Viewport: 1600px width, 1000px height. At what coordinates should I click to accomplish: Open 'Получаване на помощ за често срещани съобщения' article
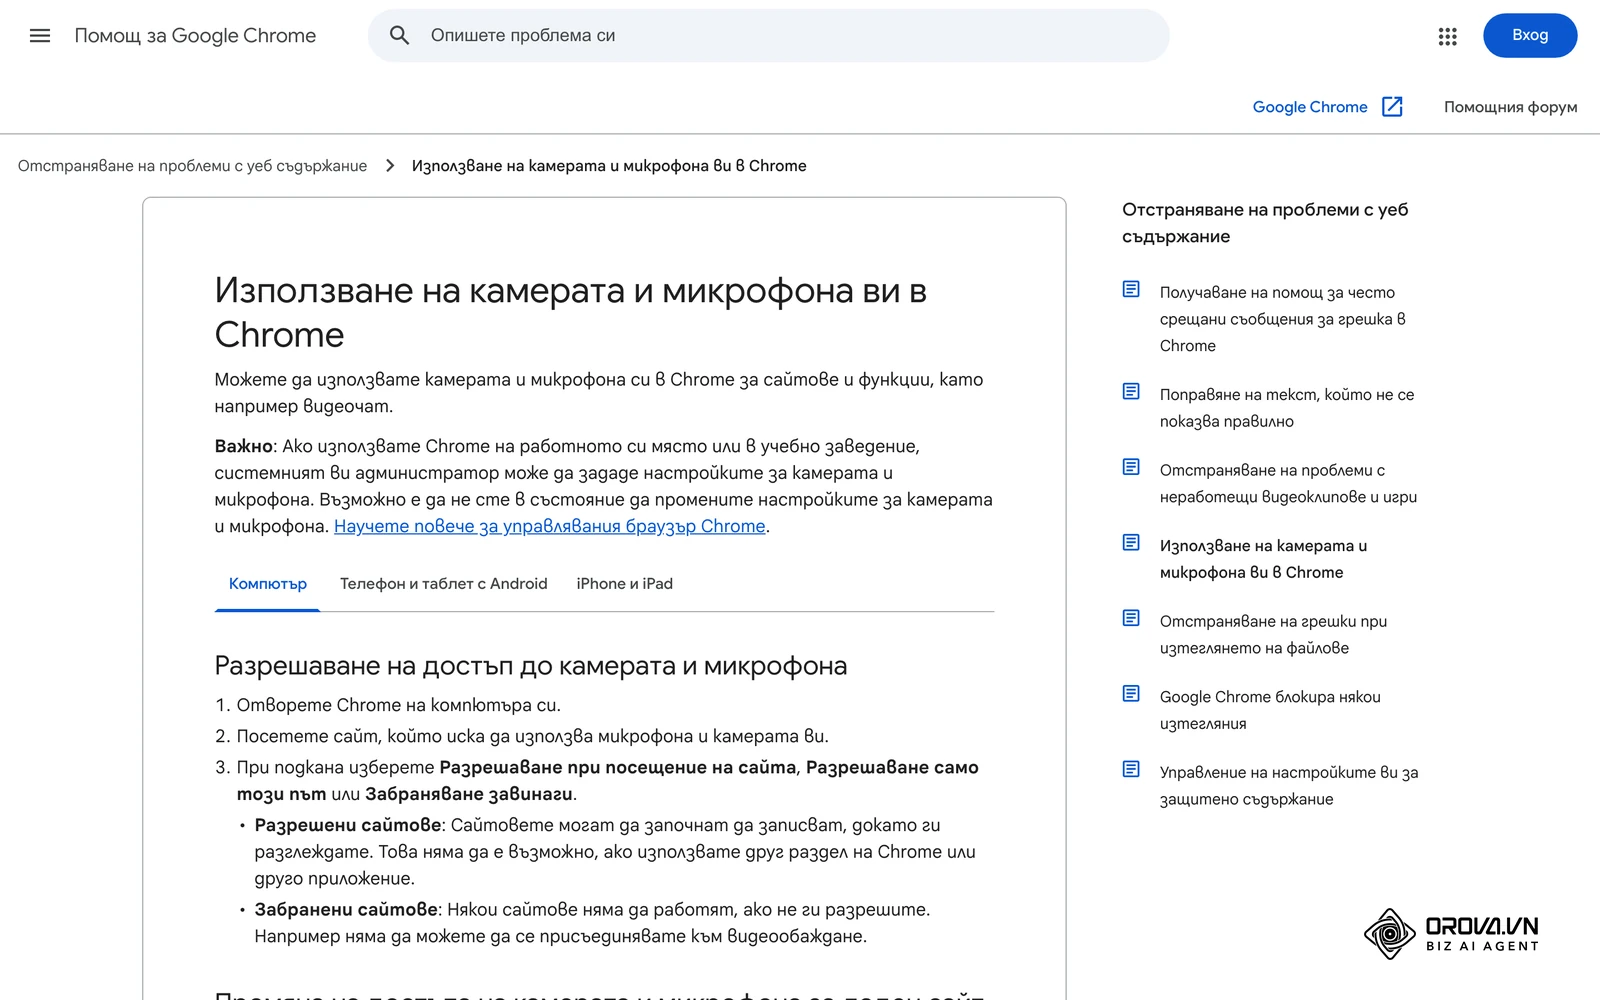pyautogui.click(x=1283, y=319)
